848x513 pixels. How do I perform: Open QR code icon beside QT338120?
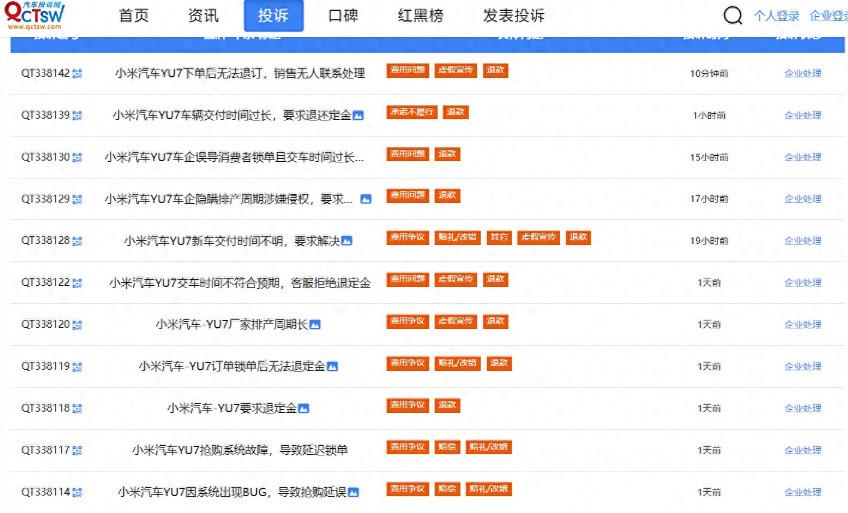coord(77,325)
